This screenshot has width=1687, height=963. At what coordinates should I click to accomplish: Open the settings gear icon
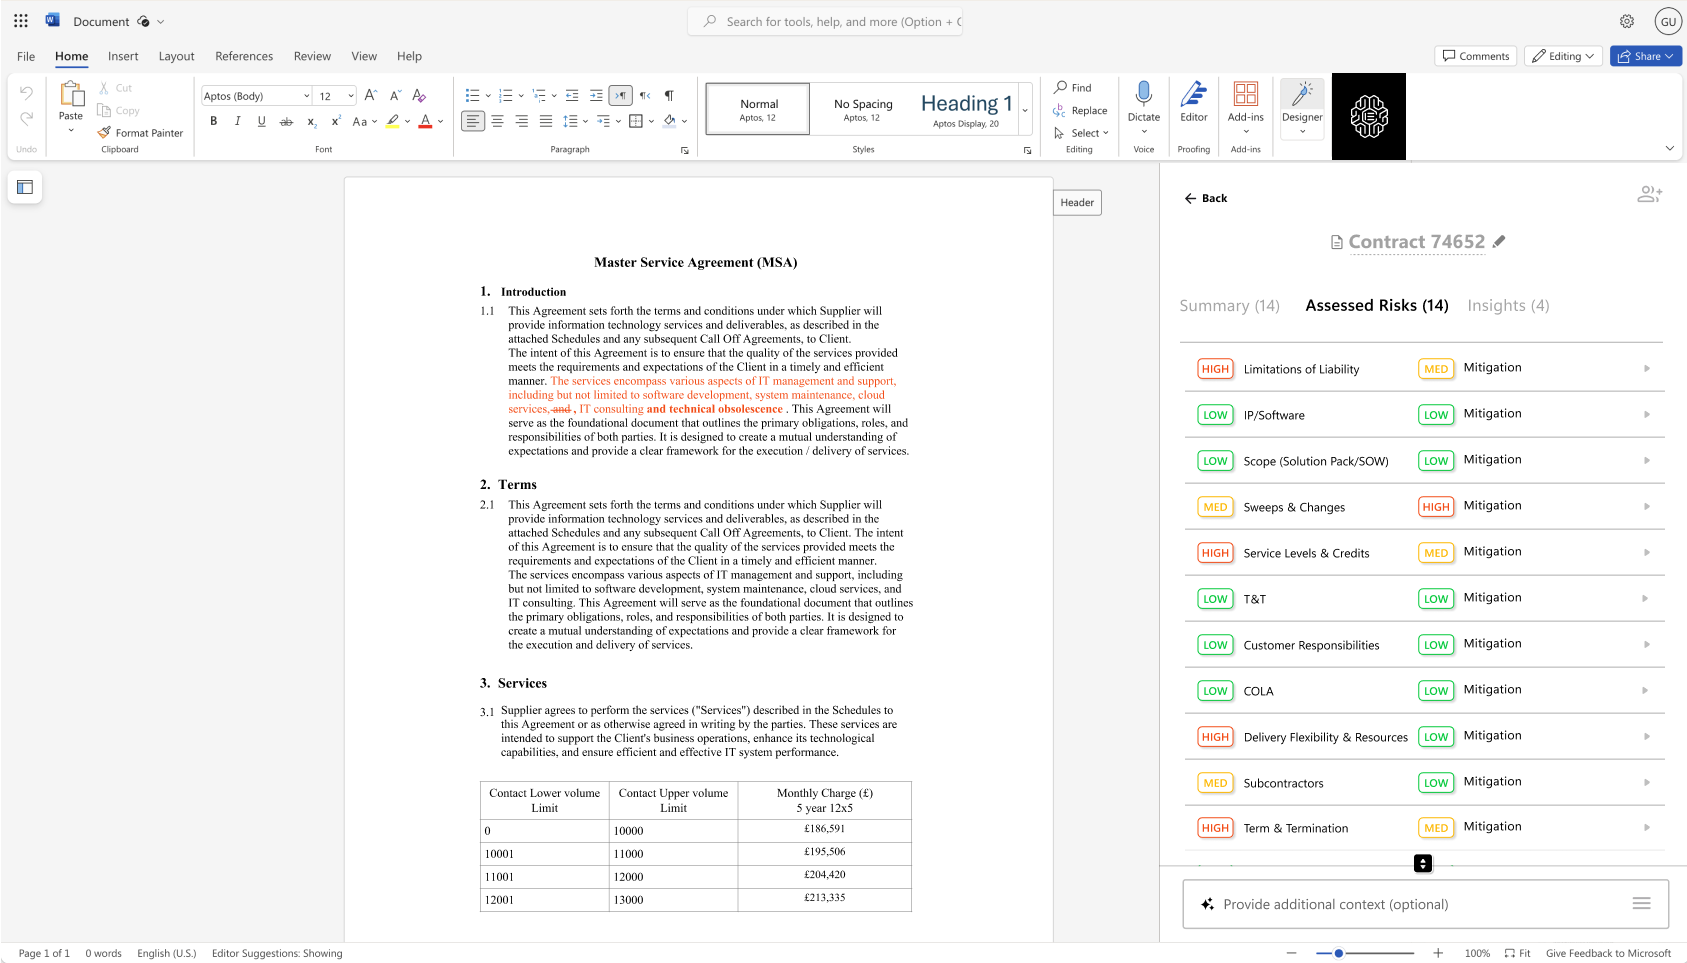pyautogui.click(x=1627, y=21)
